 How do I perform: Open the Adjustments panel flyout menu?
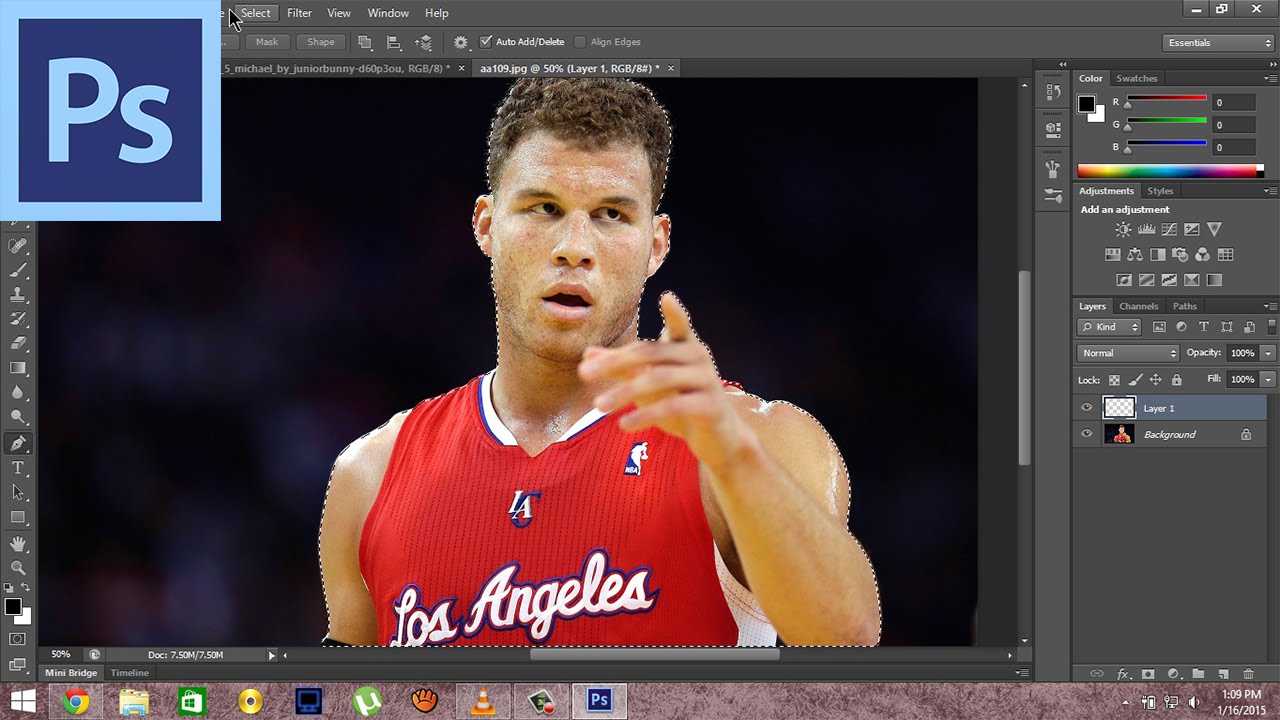[1270, 191]
